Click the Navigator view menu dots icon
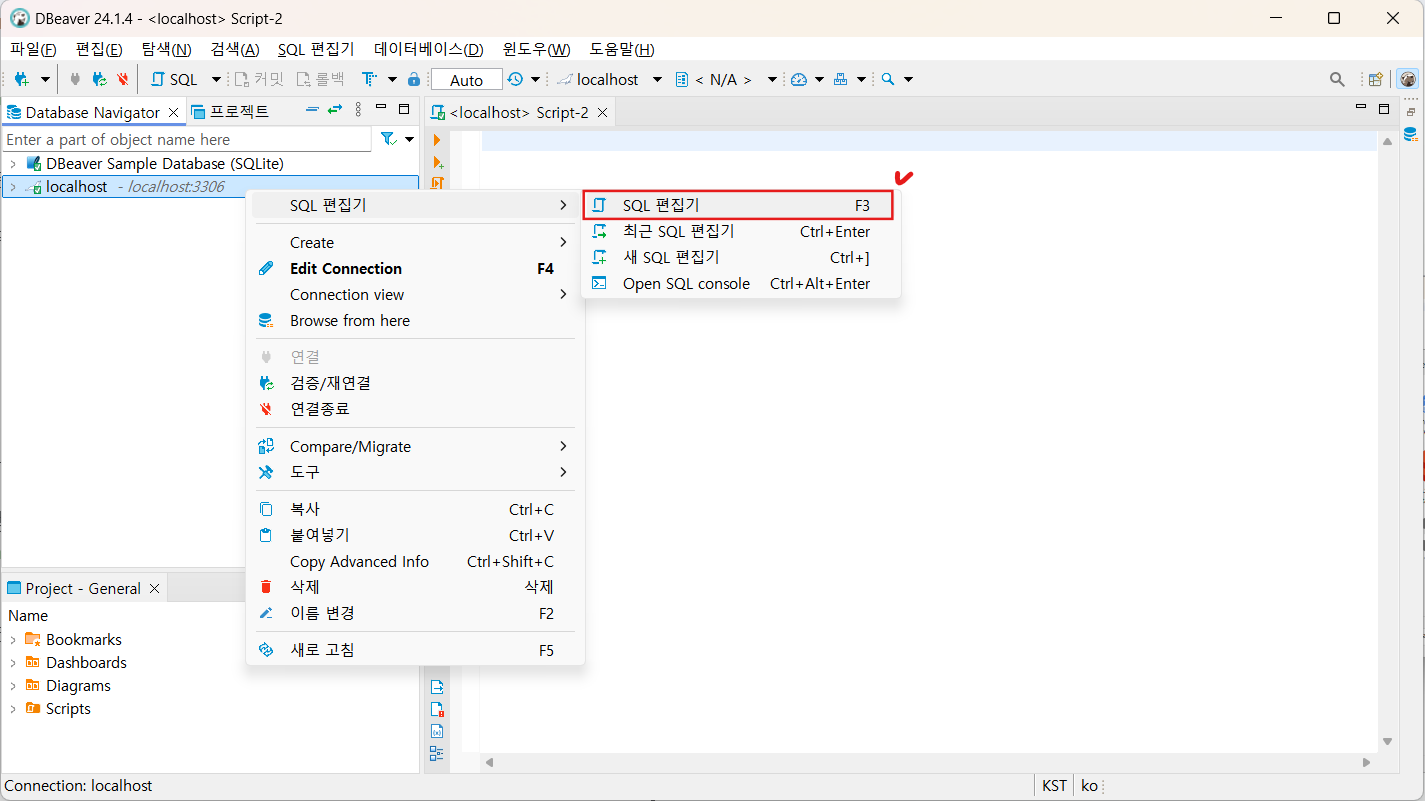Screen dimensions: 1425x801 [x=358, y=109]
